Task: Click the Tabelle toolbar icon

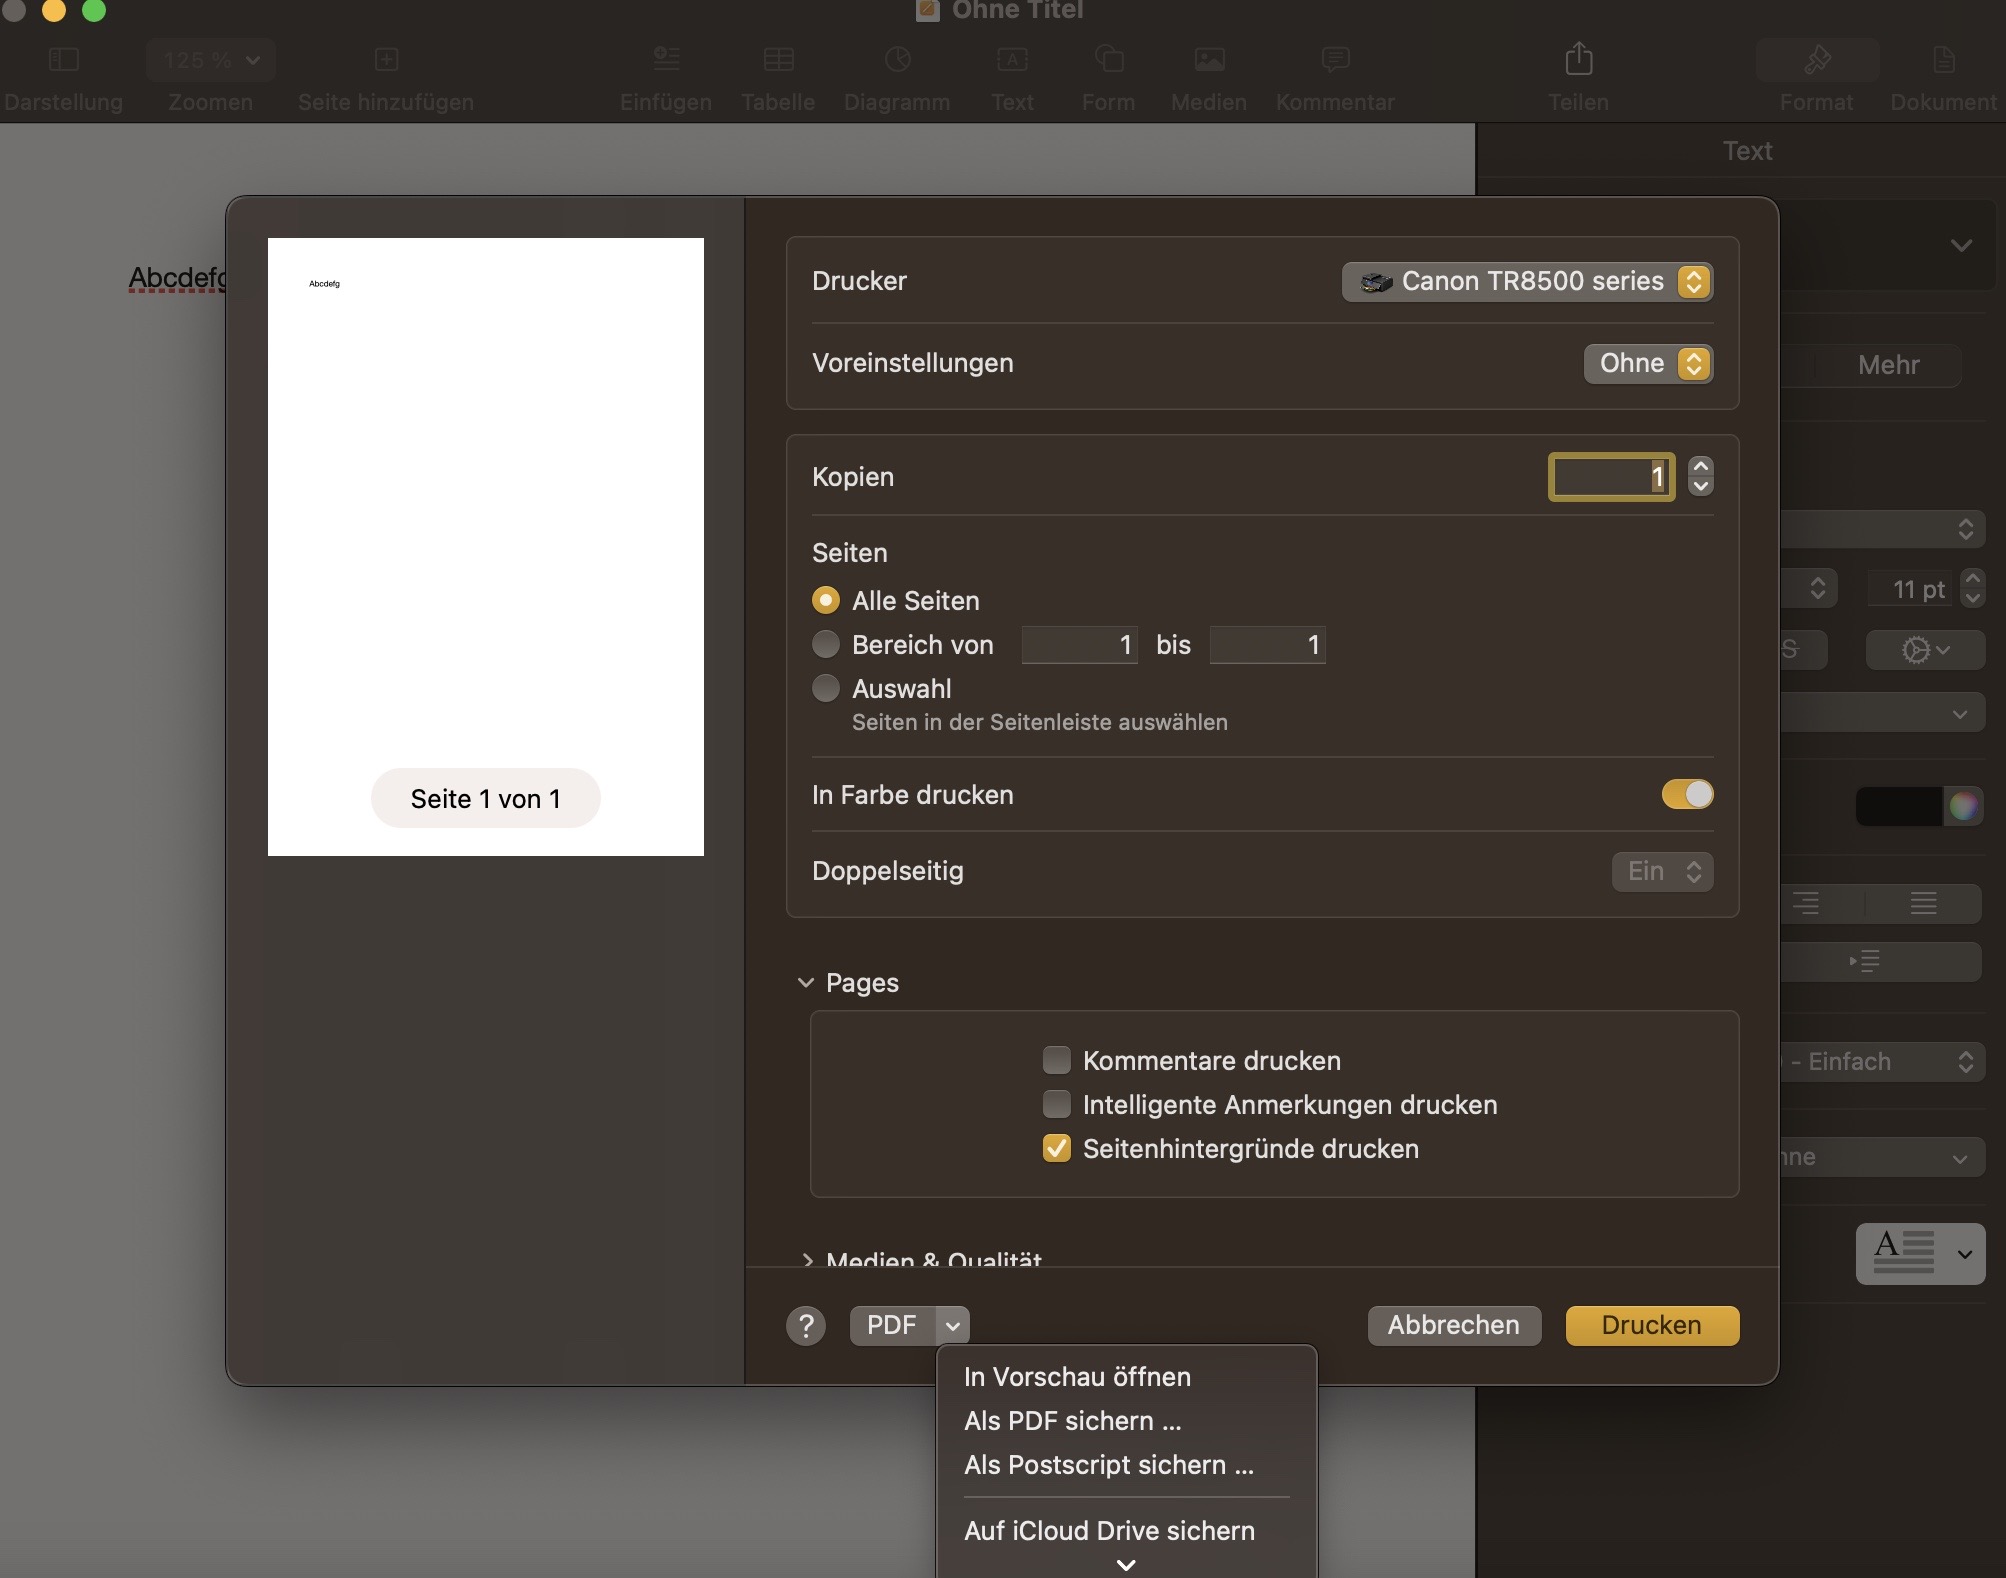Action: tap(778, 60)
